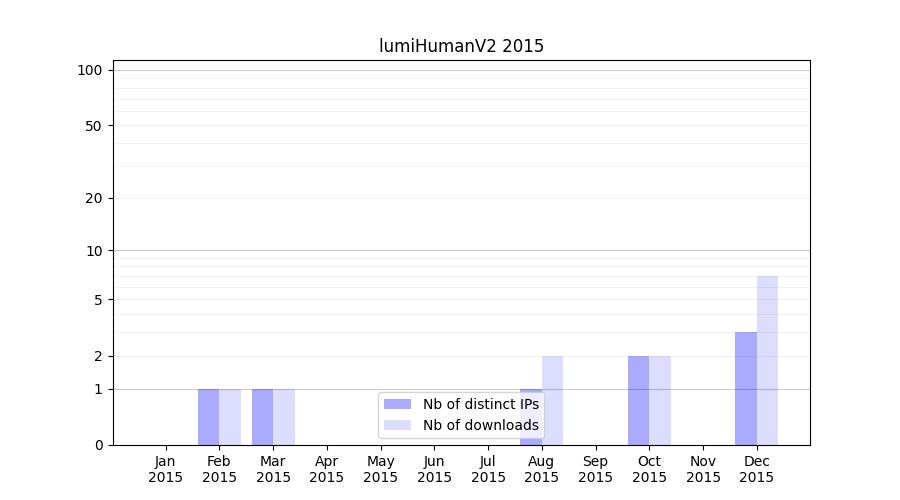
Task: Click the chart title 'lumiHumanV2 2015'
Action: [x=461, y=46]
